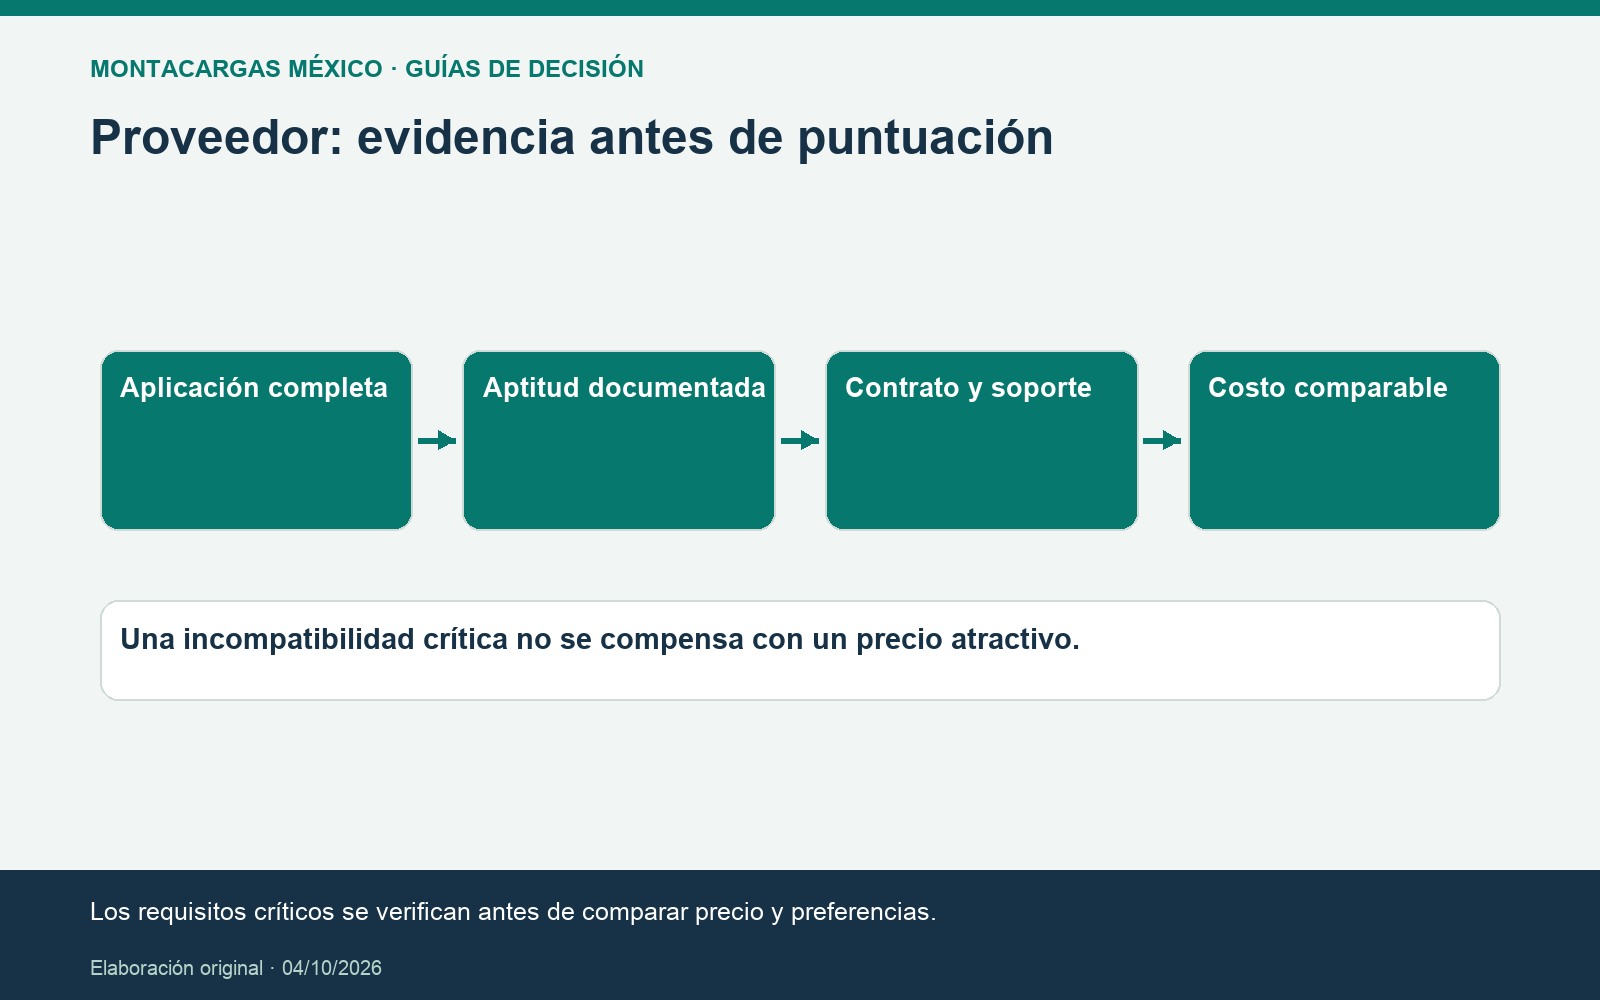This screenshot has height=1000, width=1600.
Task: Click the header 'MONTACARGAS MÉXICO · GUÍAS DE DECISIÓN'
Action: coord(367,68)
